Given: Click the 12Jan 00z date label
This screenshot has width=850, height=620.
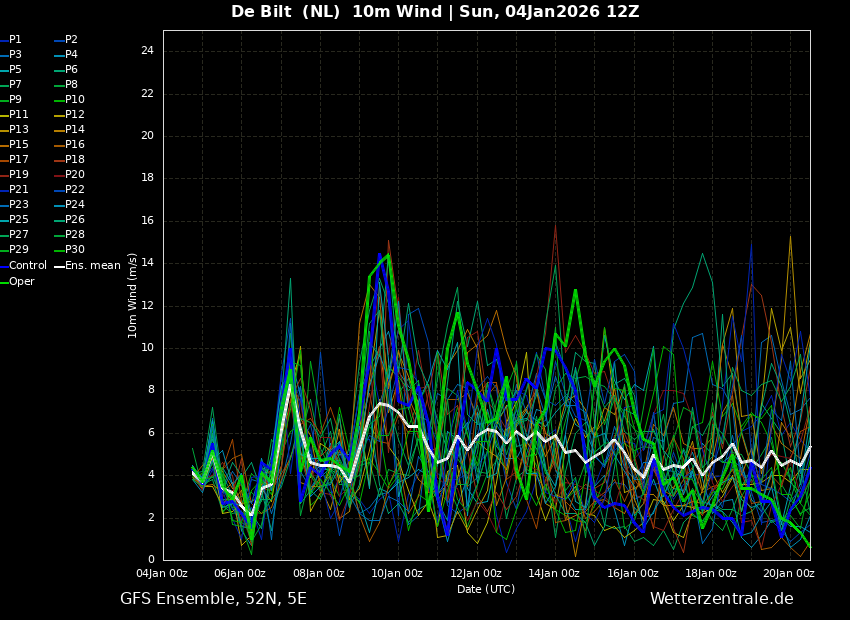Looking at the screenshot, I should [475, 574].
